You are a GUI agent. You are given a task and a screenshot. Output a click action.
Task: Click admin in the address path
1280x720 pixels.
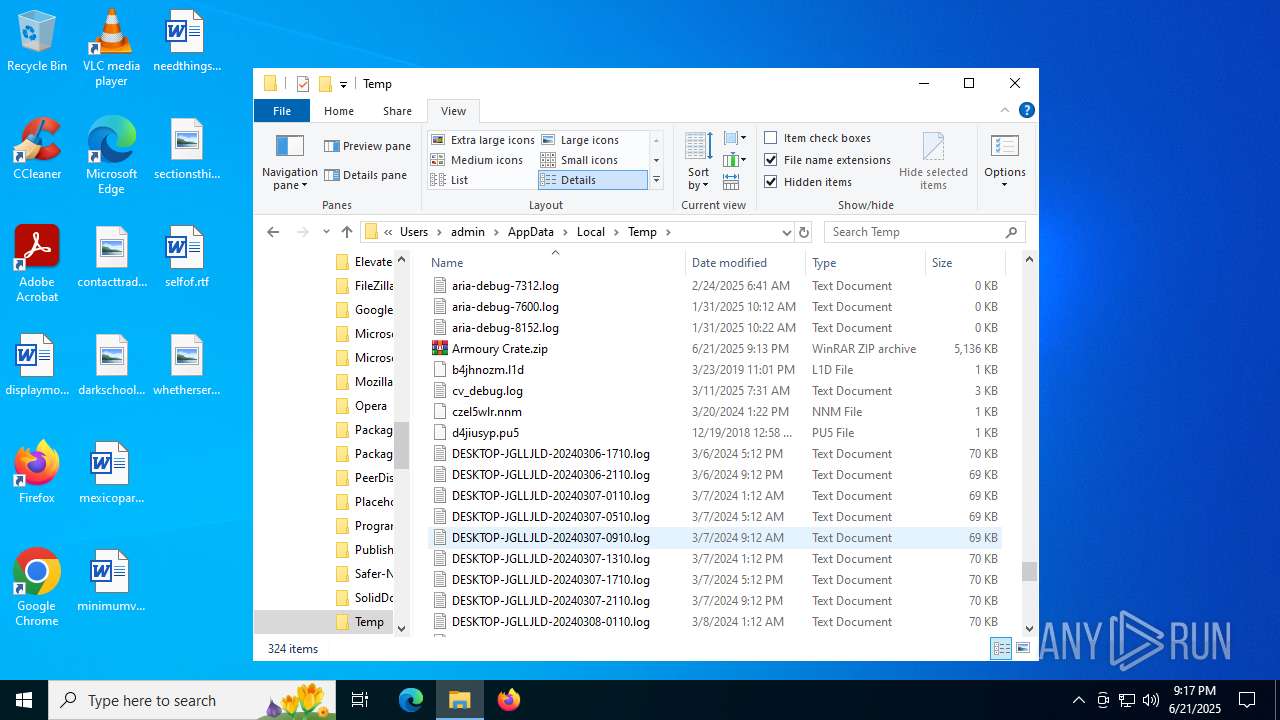[467, 232]
